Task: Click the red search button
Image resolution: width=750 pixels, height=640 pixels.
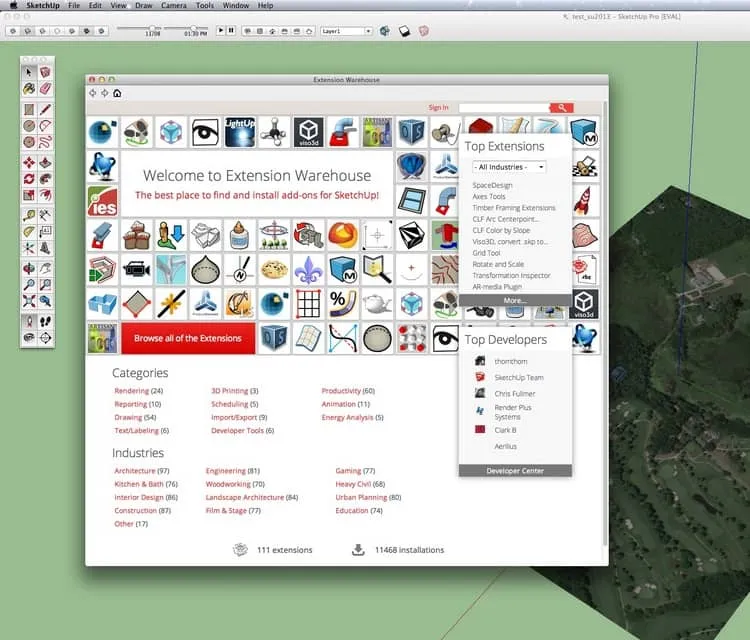Action: pyautogui.click(x=562, y=108)
